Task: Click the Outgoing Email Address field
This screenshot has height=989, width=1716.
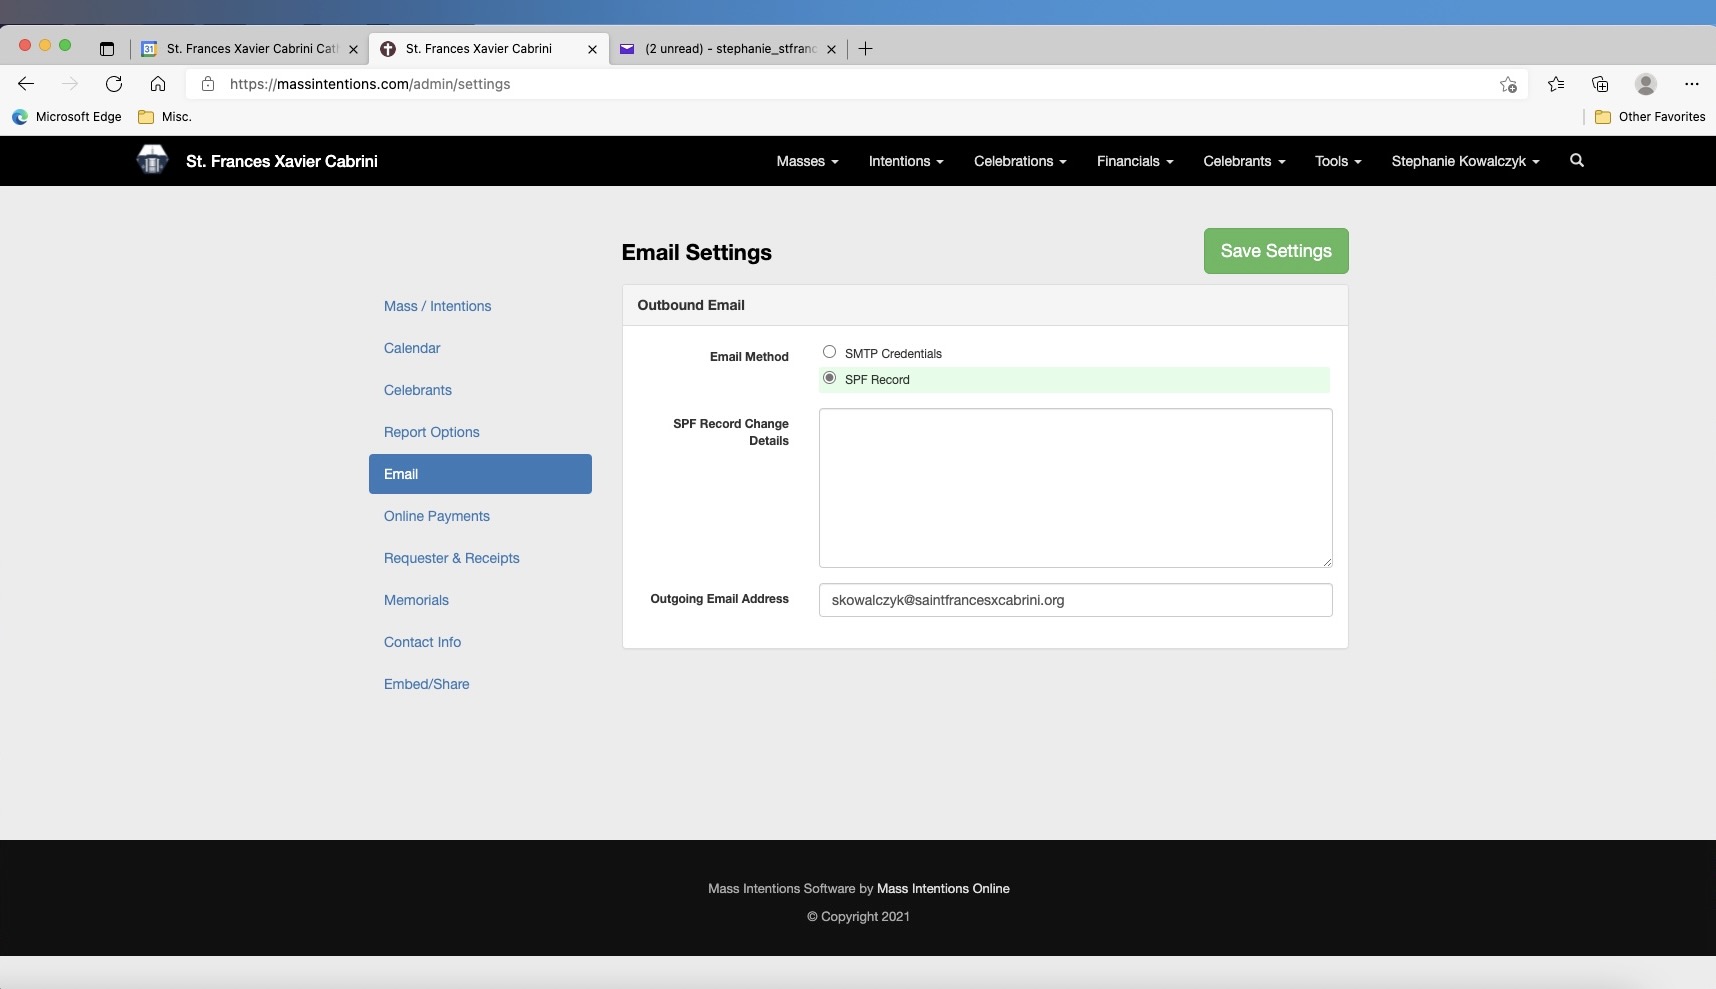Action: click(1075, 600)
